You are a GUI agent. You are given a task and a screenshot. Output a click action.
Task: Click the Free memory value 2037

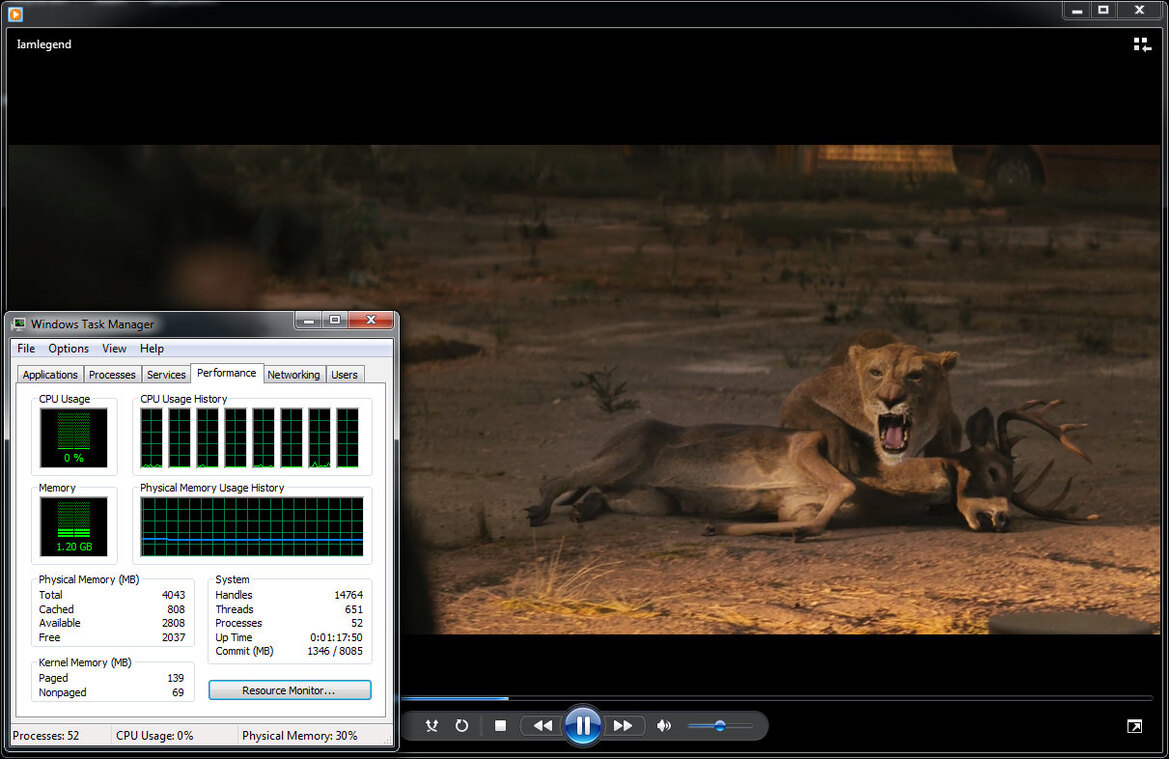pos(173,637)
